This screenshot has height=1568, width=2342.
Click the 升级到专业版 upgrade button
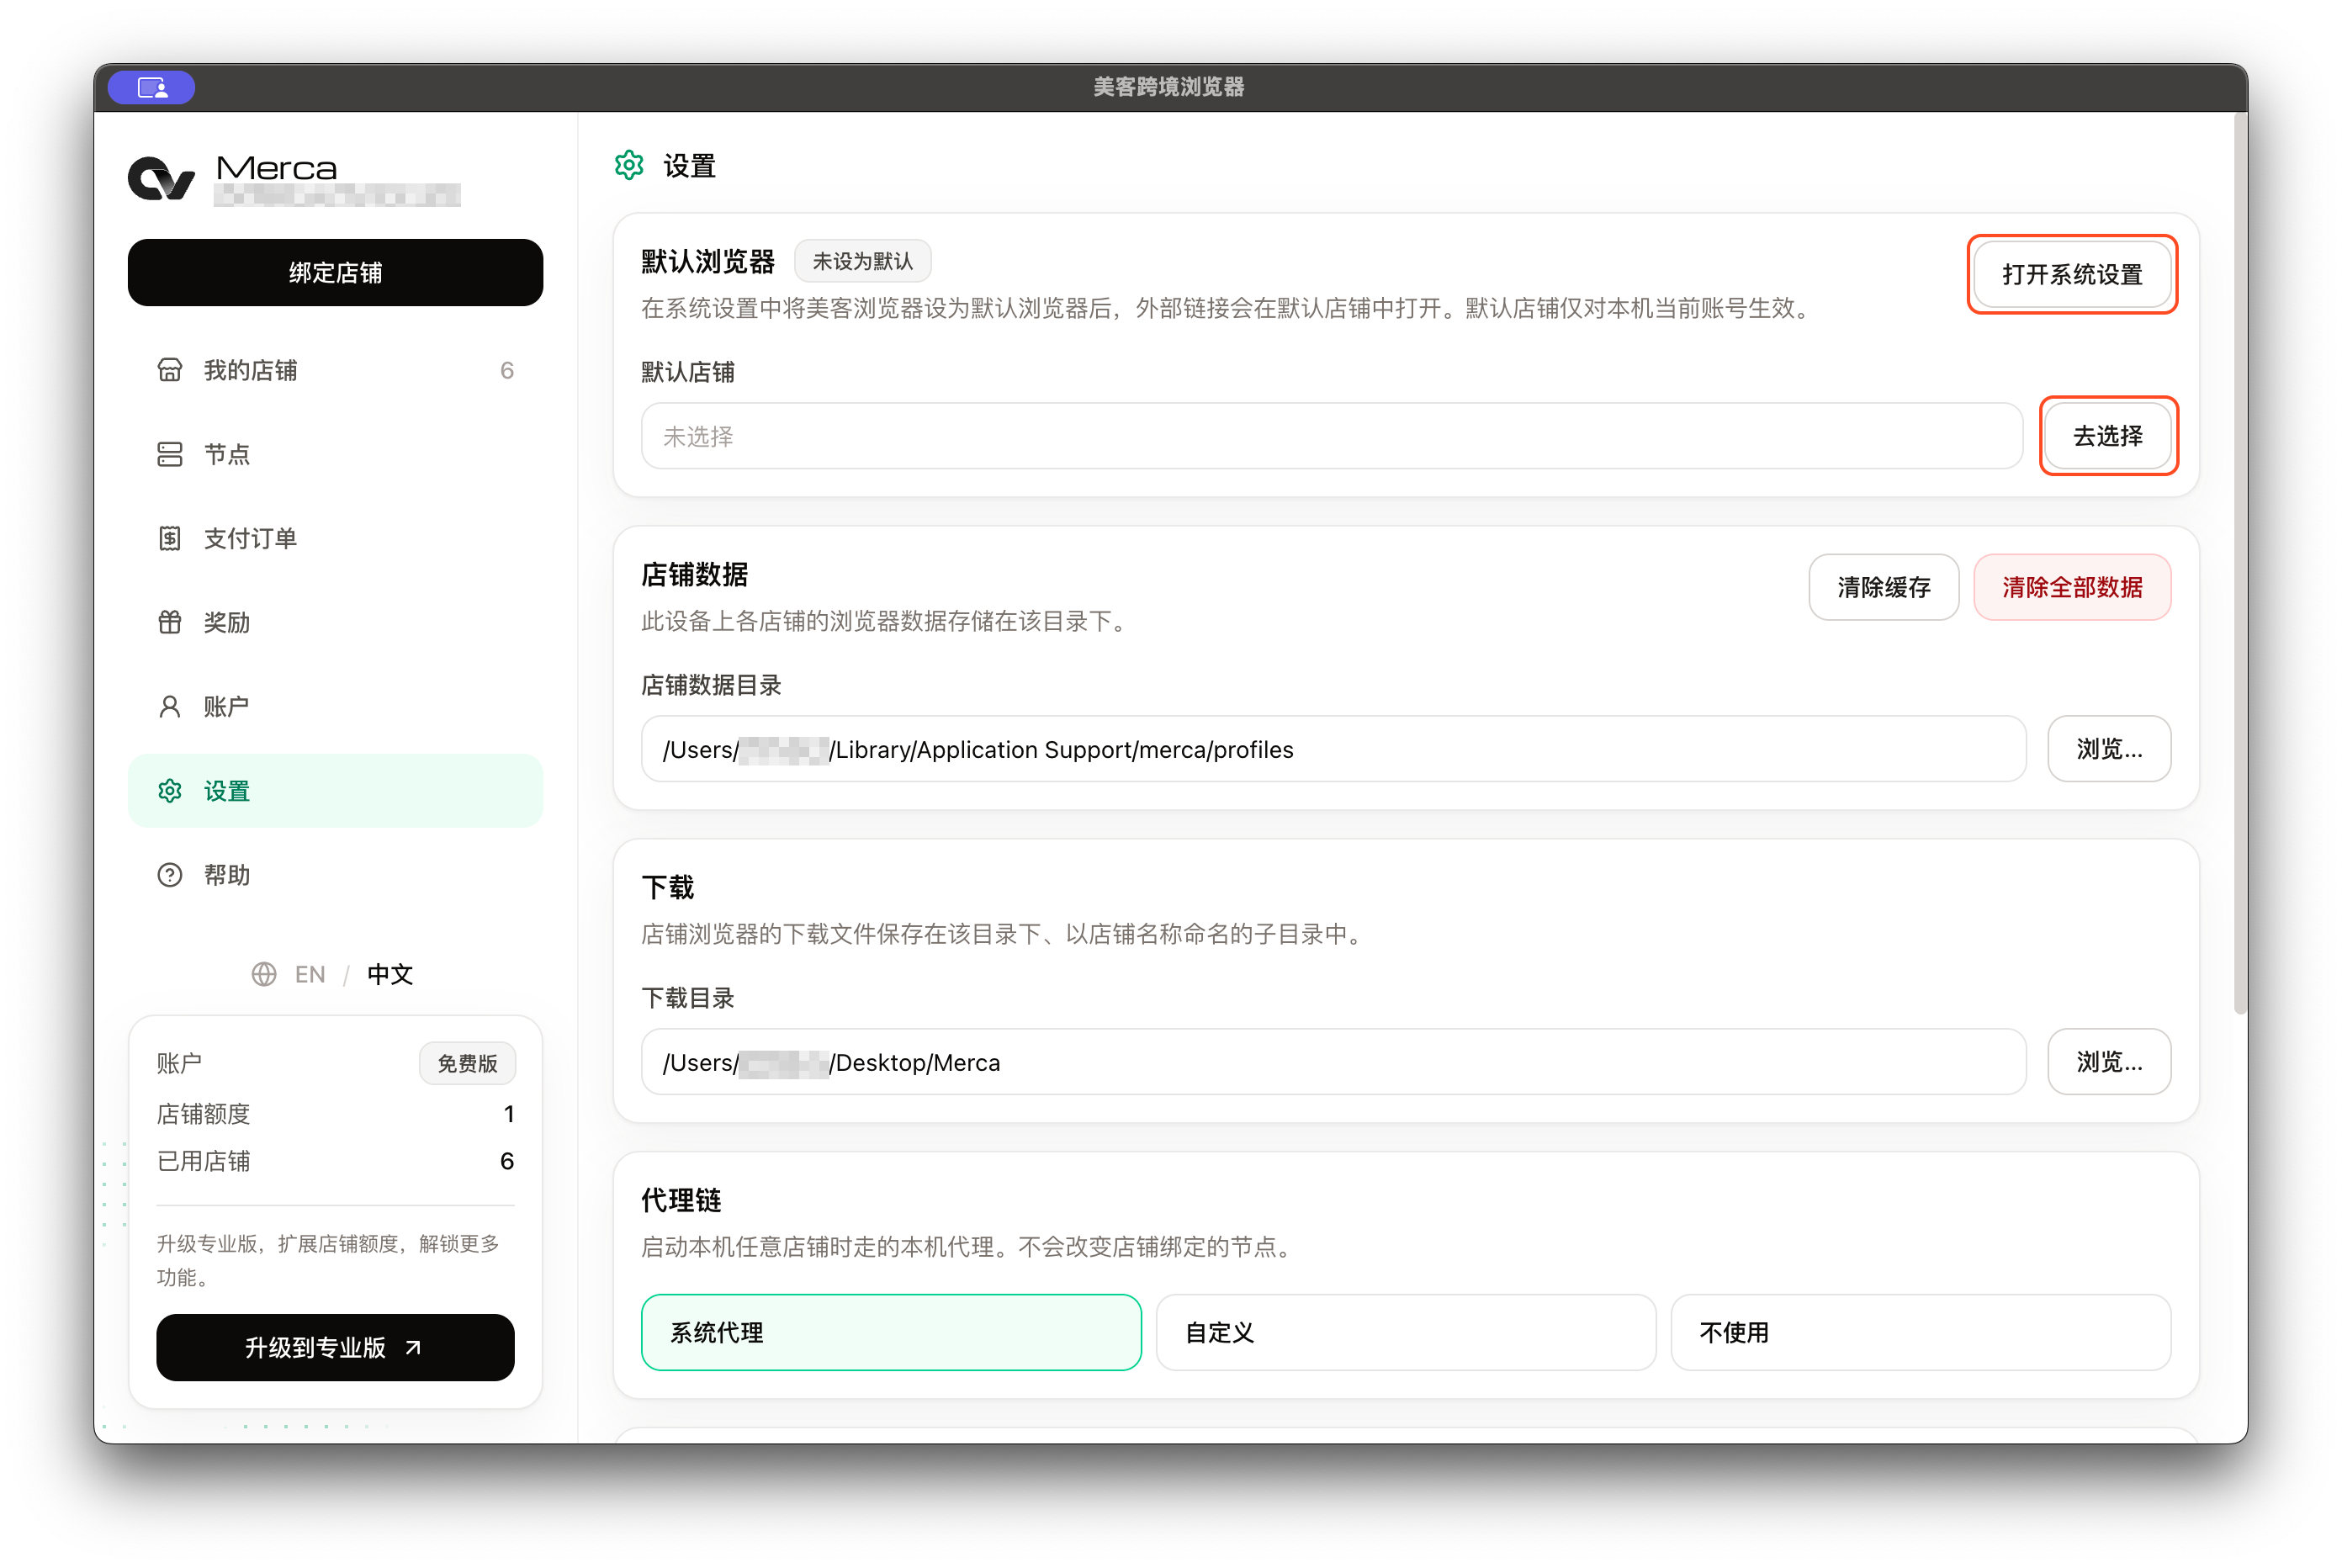tap(335, 1347)
